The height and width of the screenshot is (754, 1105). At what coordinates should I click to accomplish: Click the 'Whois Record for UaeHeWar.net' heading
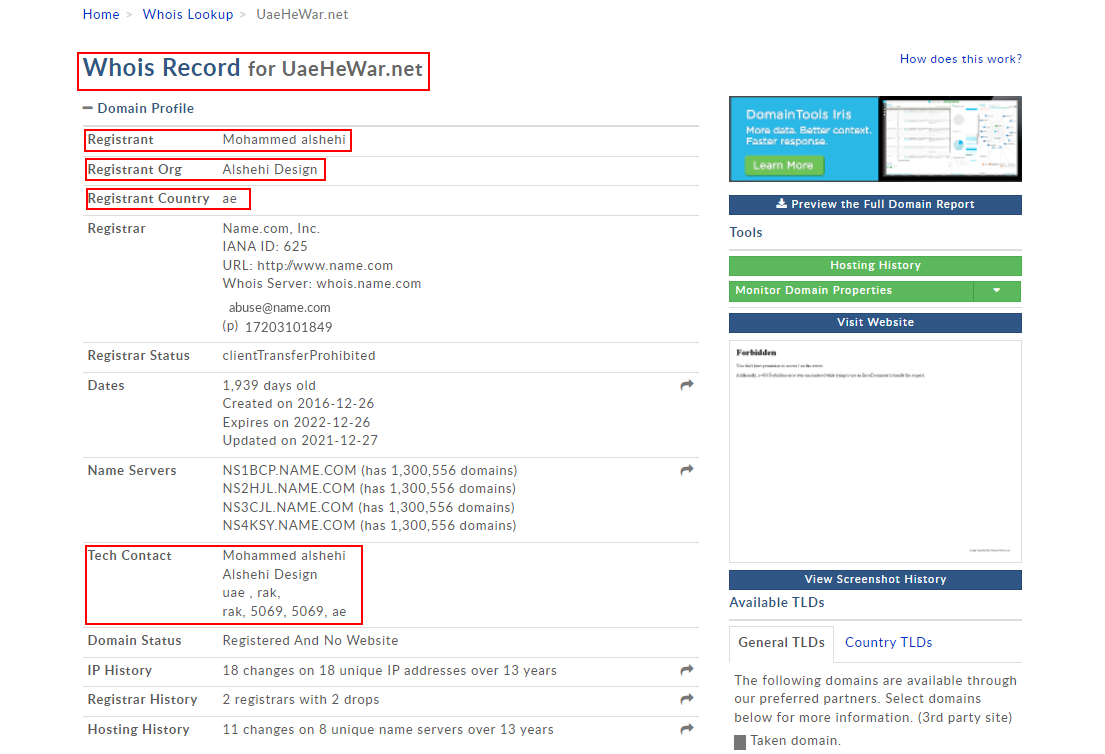253,68
